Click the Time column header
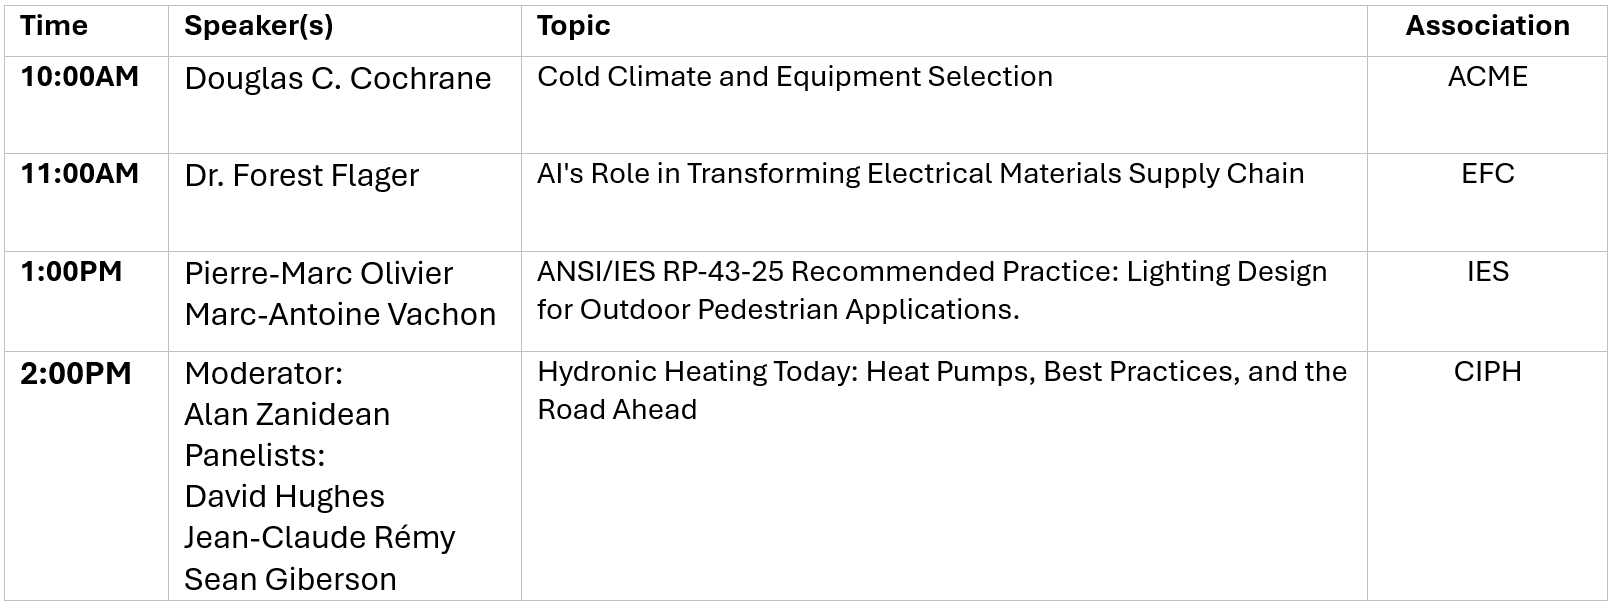This screenshot has width=1612, height=605. click(54, 26)
